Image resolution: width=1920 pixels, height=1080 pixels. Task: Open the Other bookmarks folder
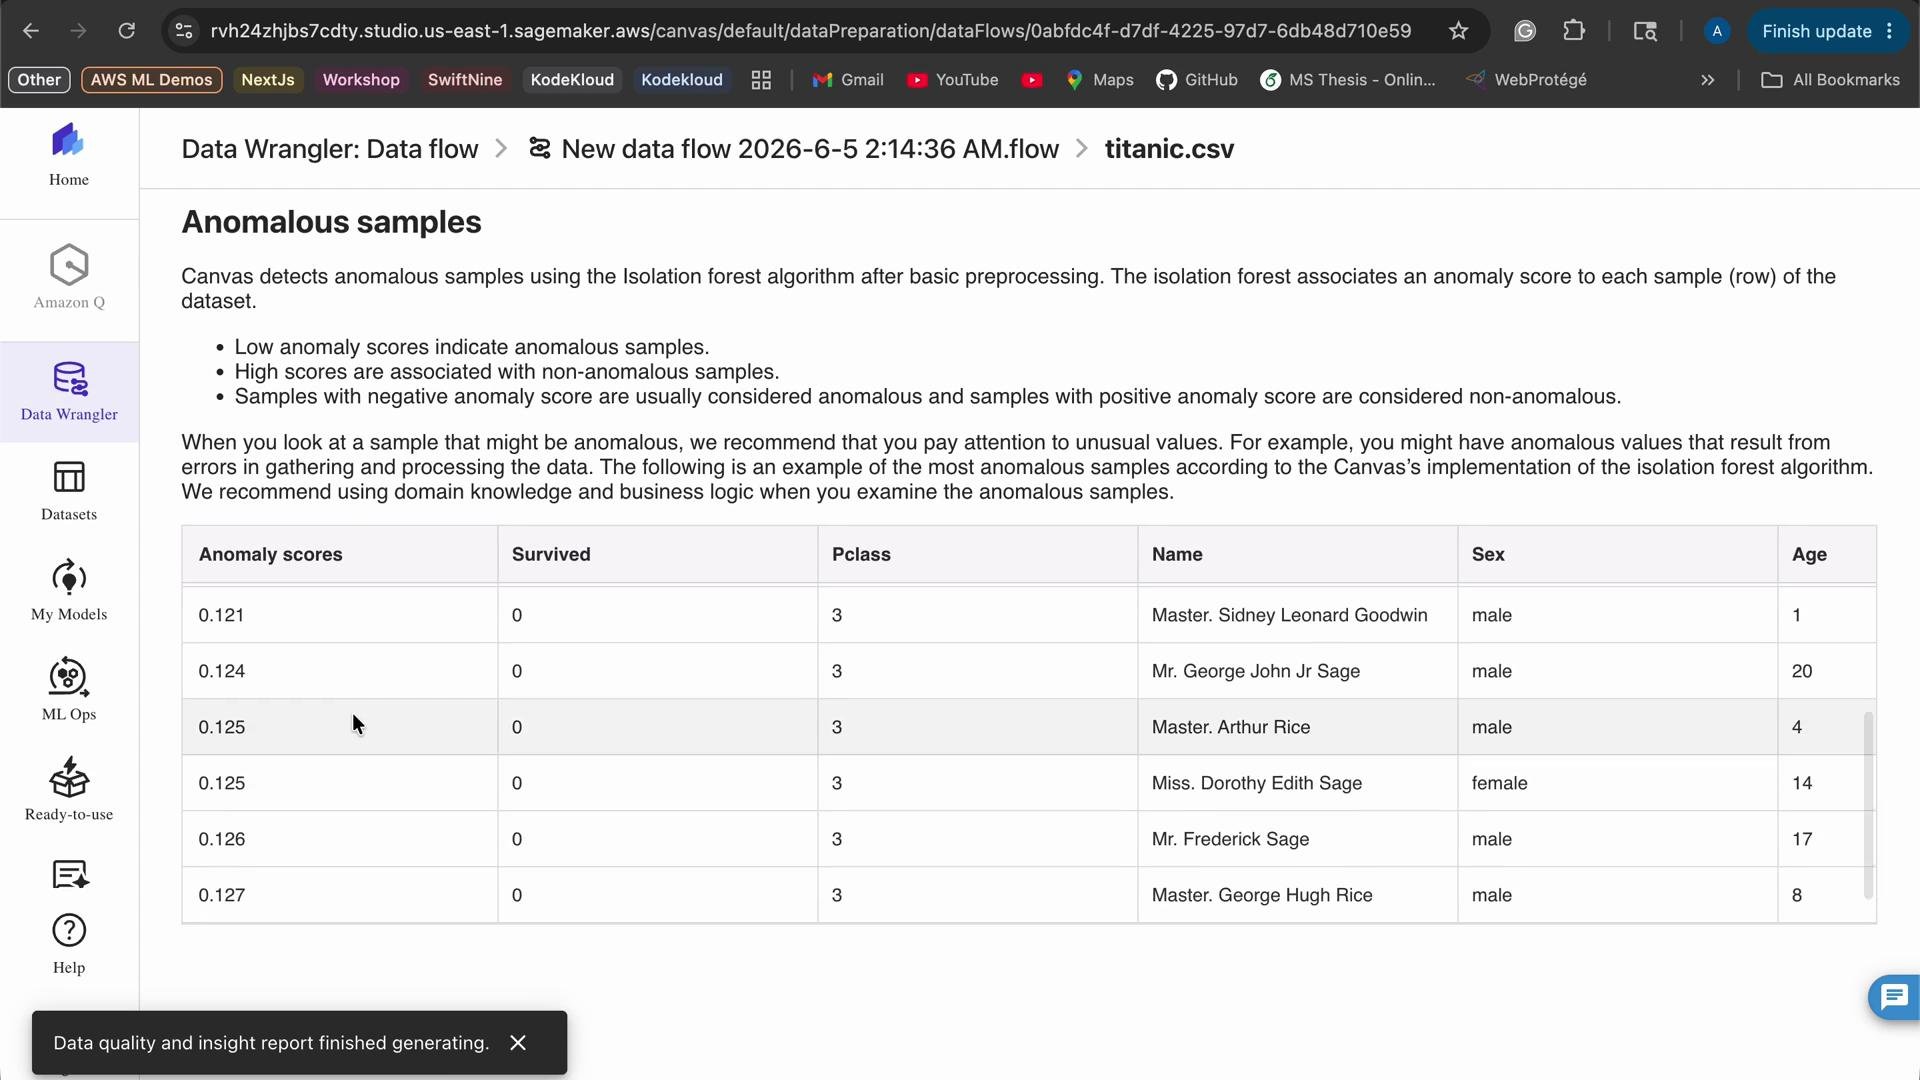[x=39, y=80]
